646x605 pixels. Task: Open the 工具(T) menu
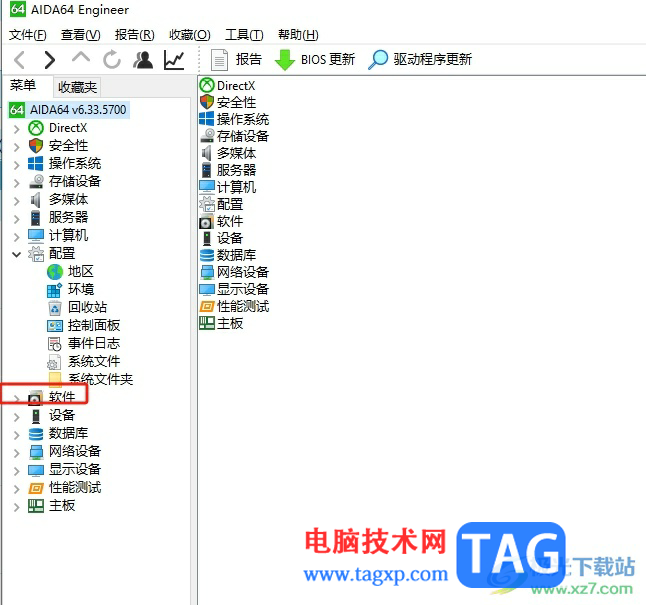[x=244, y=35]
